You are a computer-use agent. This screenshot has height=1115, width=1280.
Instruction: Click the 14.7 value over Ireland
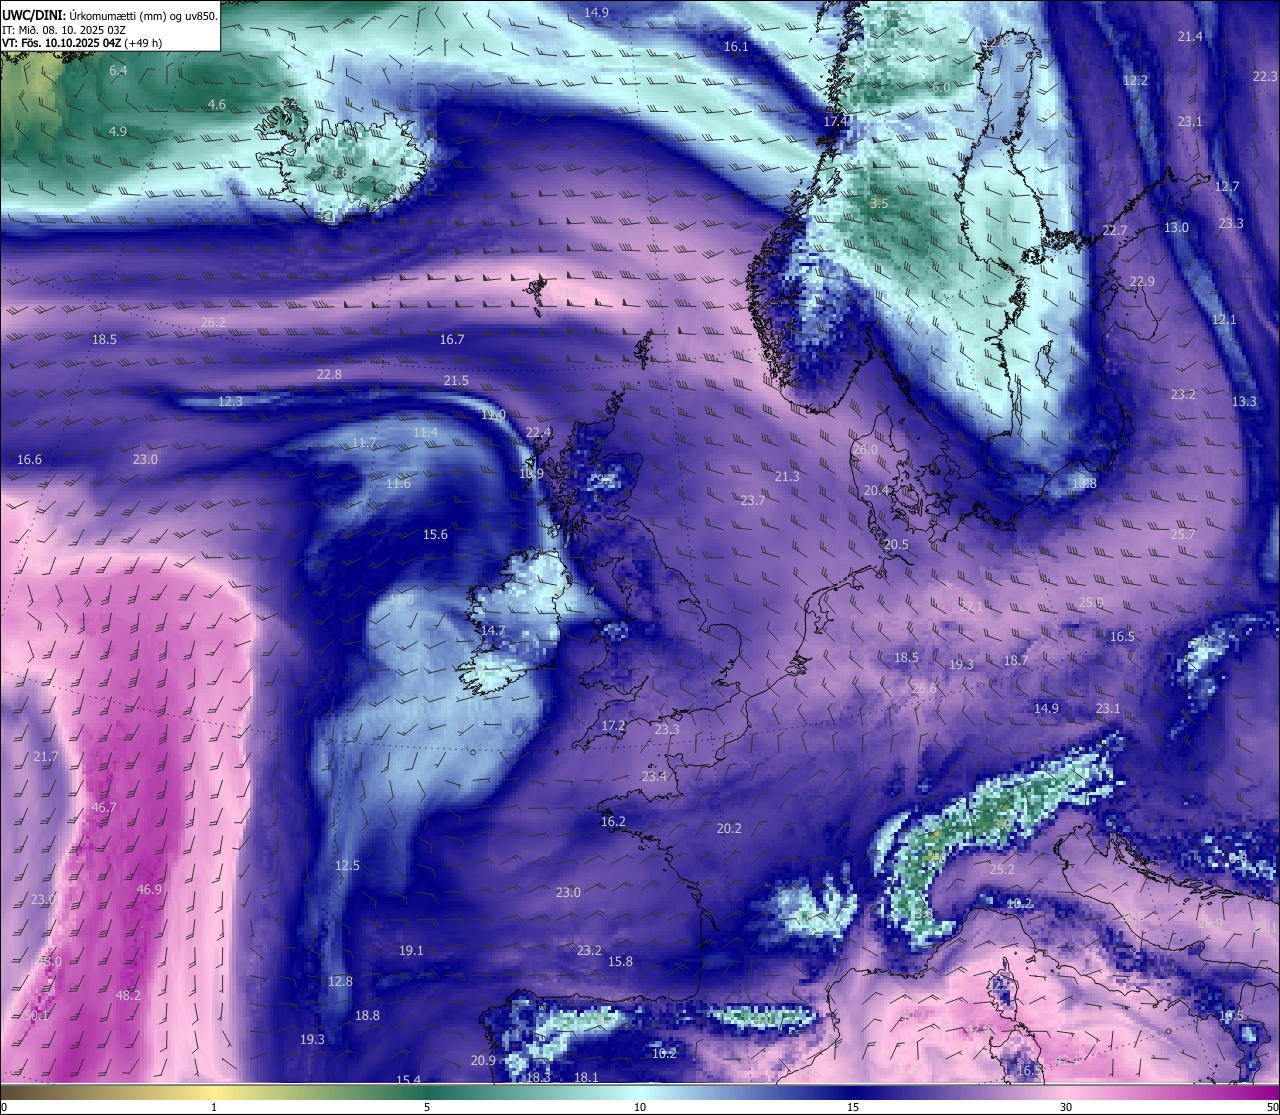click(493, 630)
